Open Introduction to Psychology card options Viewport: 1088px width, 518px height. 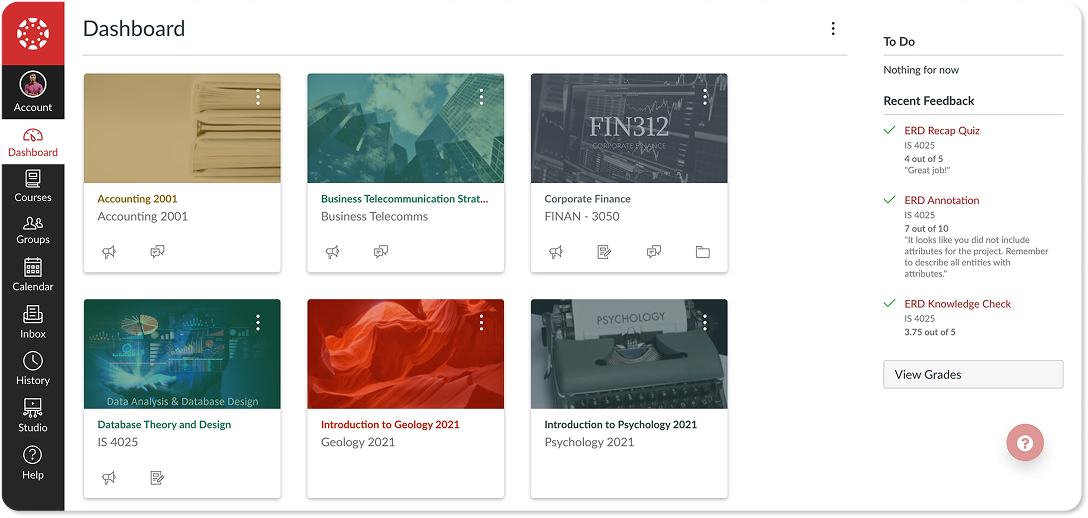[705, 322]
